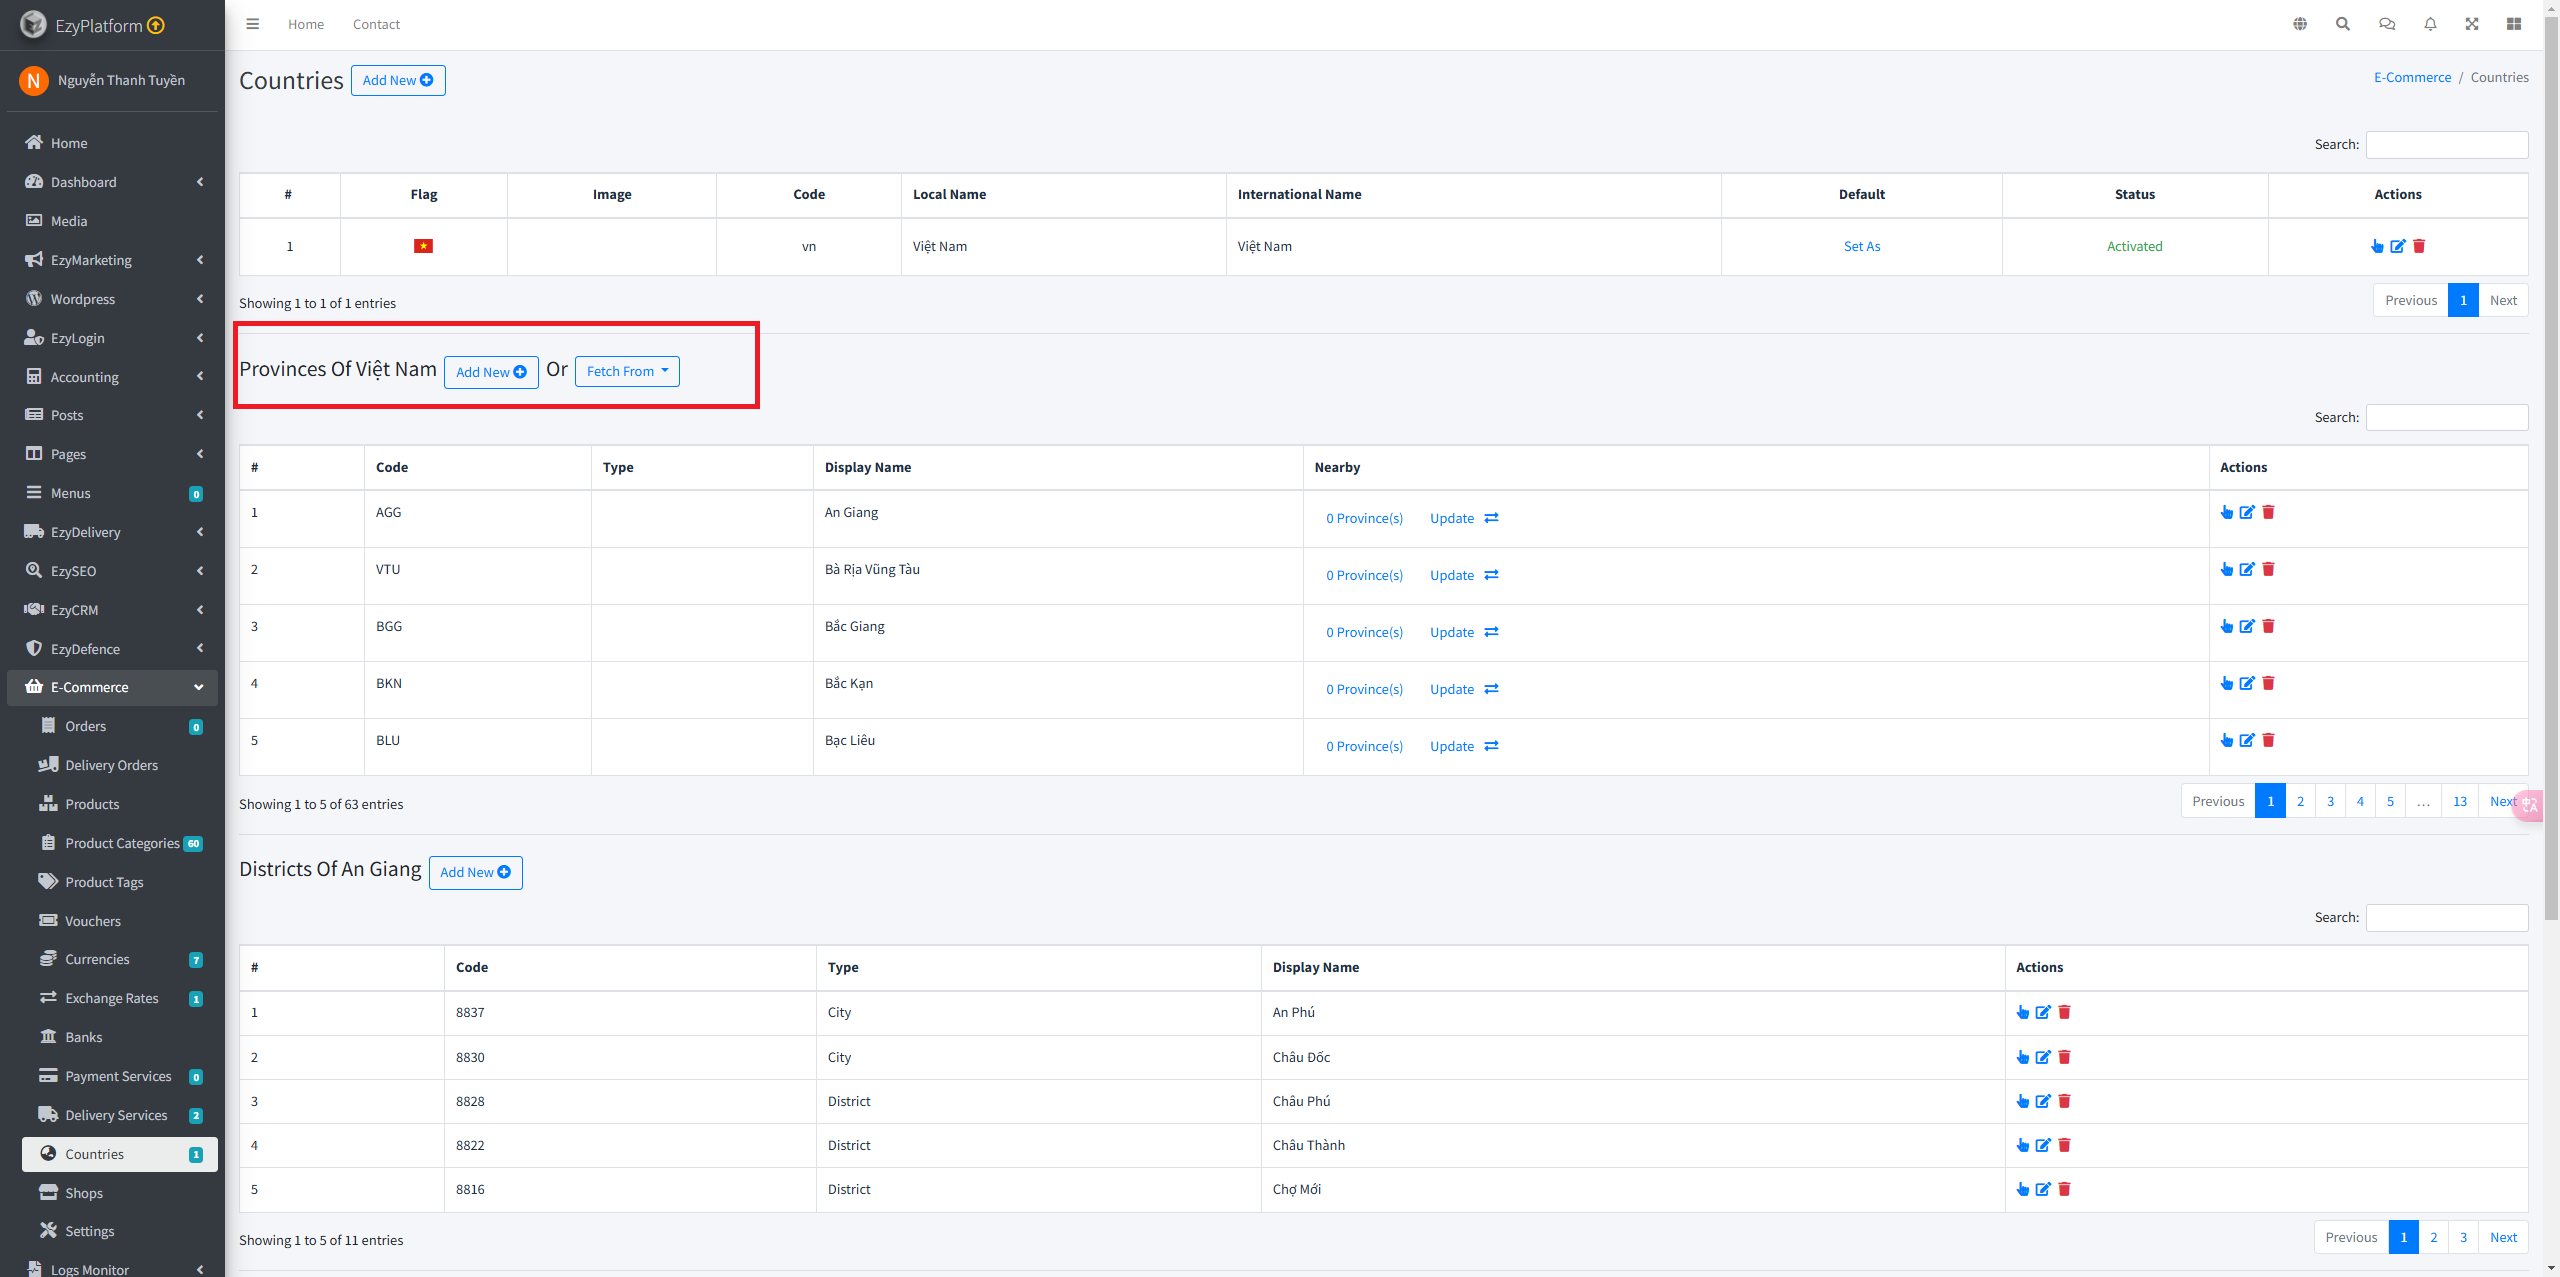Delete the Bạc Liêu province
This screenshot has width=2560, height=1277.
coord(2268,740)
